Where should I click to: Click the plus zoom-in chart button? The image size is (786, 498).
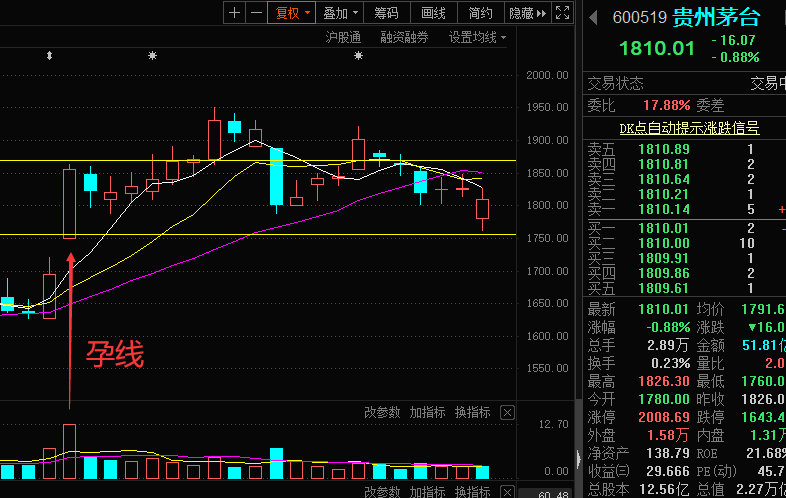click(234, 13)
